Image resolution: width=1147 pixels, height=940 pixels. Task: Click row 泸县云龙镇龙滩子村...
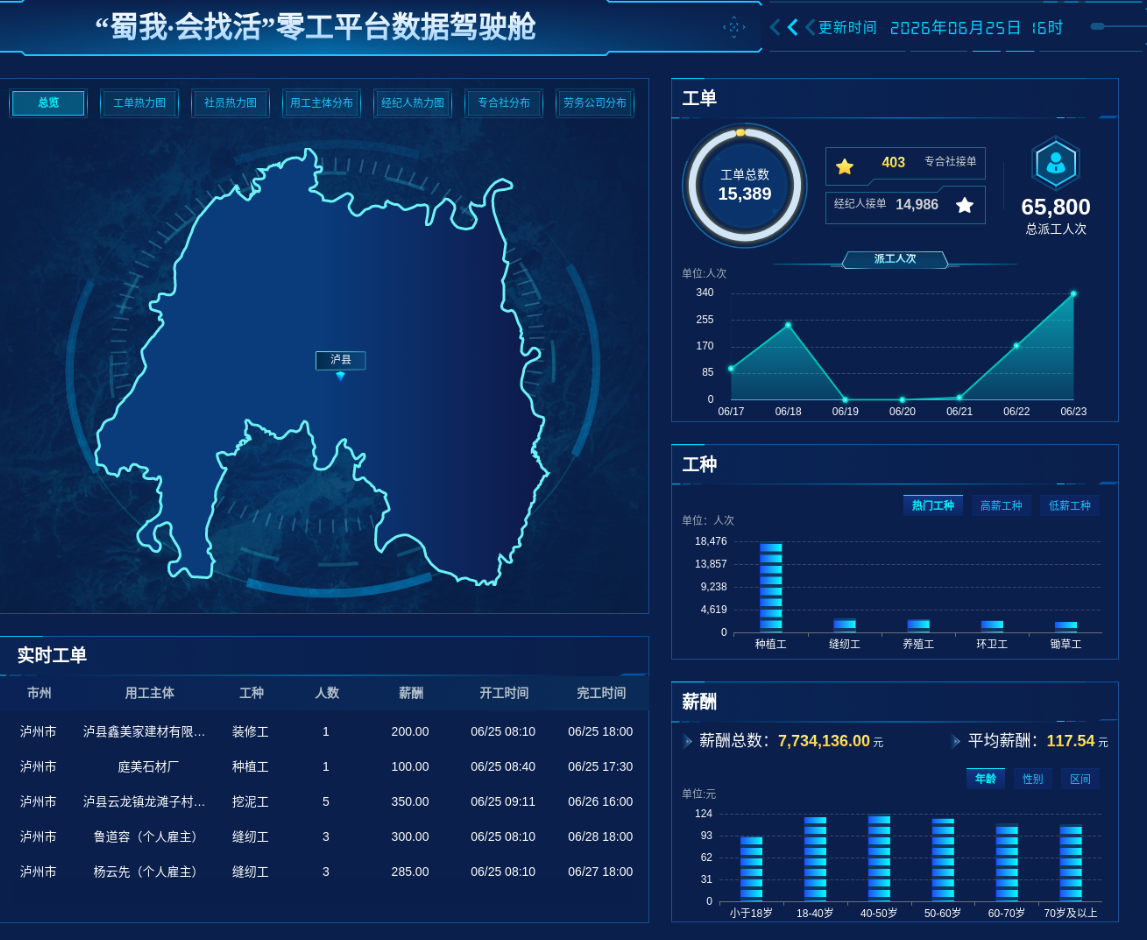pos(324,802)
